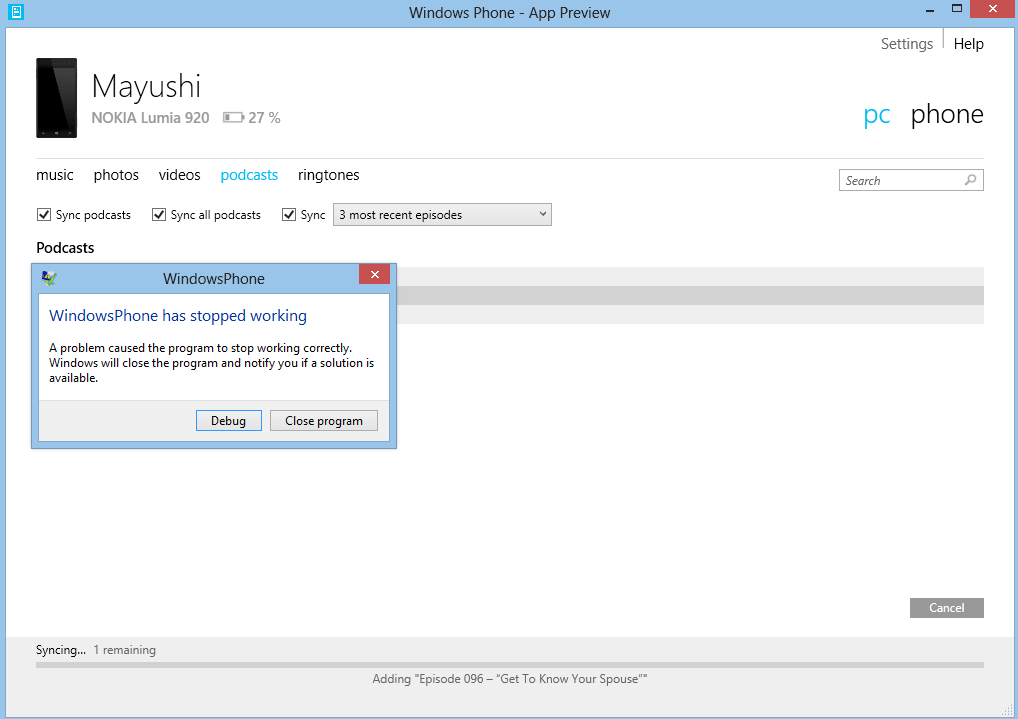Minimize the Windows Phone app window

click(x=930, y=10)
